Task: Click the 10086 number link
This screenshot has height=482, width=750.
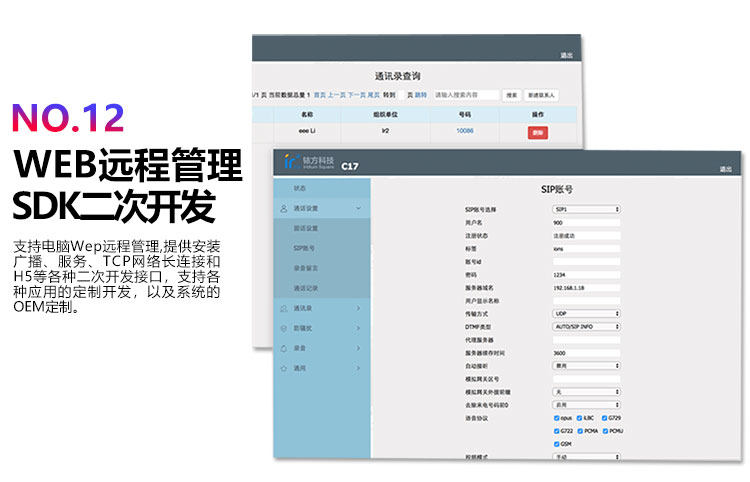Action: click(465, 131)
